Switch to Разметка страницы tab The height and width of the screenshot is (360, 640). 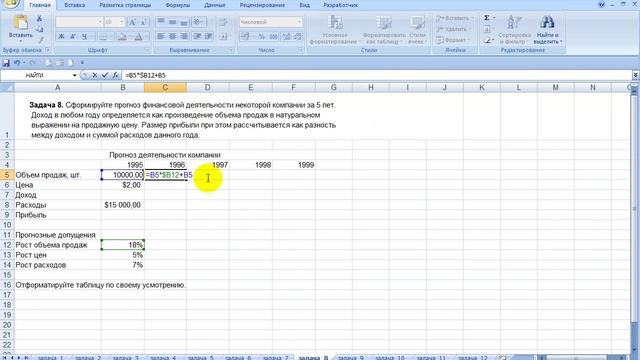125,5
